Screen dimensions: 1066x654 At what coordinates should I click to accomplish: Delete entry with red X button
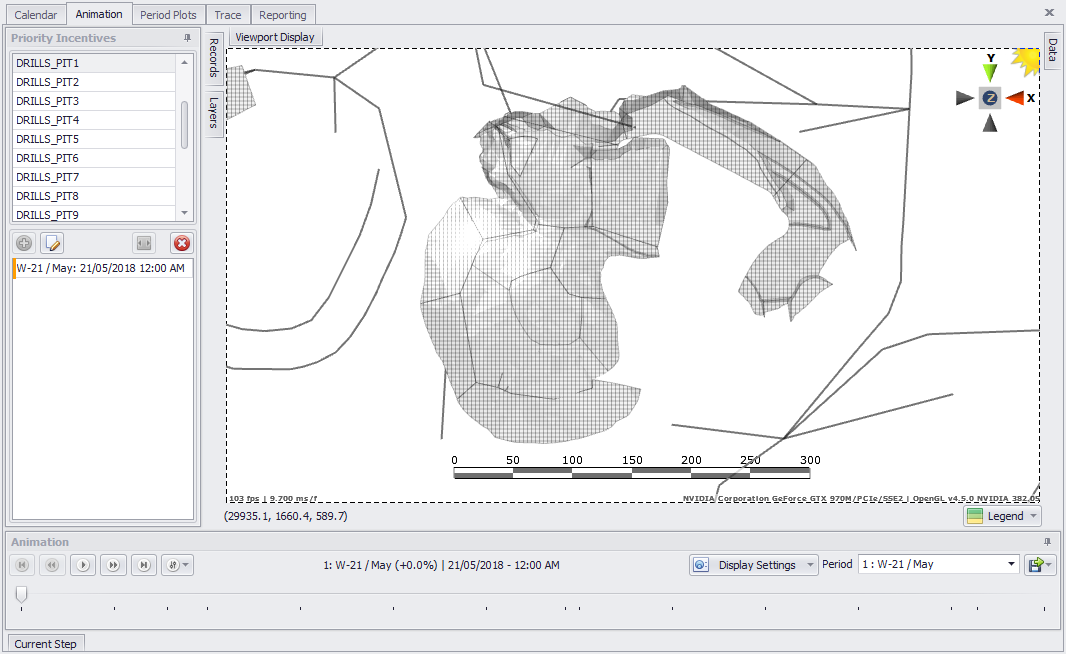(182, 243)
